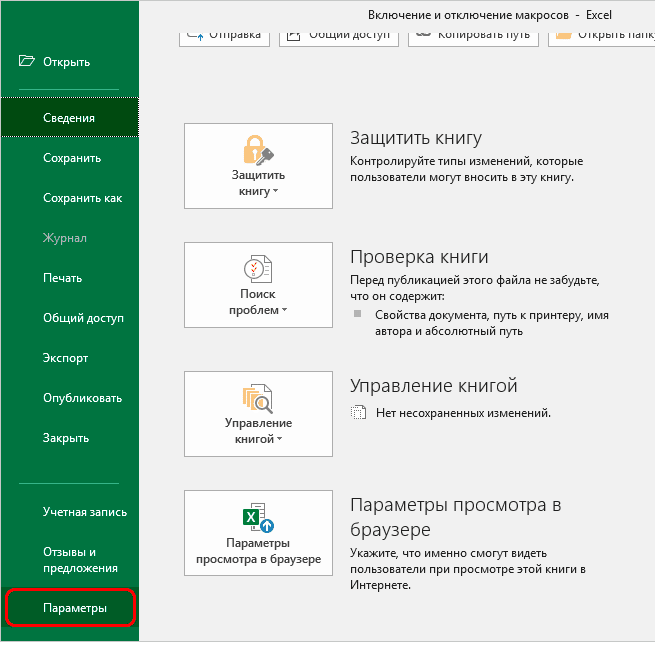Click 'Параметры просмотра в браузере' button
The height and width of the screenshot is (647, 655).
[258, 533]
